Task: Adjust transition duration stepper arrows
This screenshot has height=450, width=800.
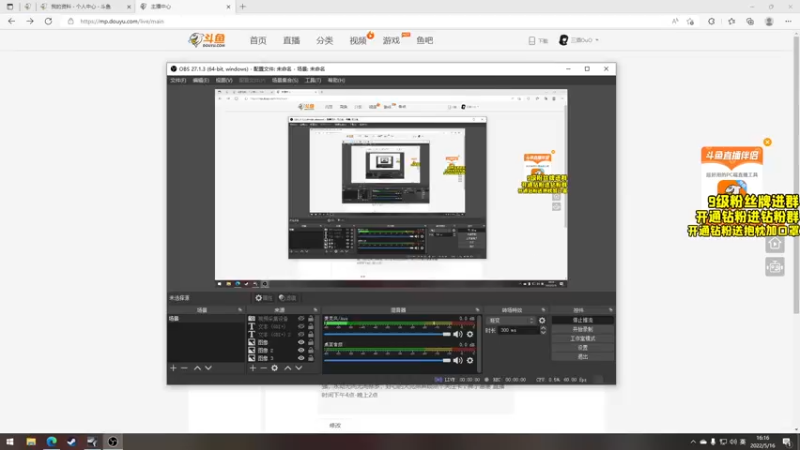Action: 543,331
